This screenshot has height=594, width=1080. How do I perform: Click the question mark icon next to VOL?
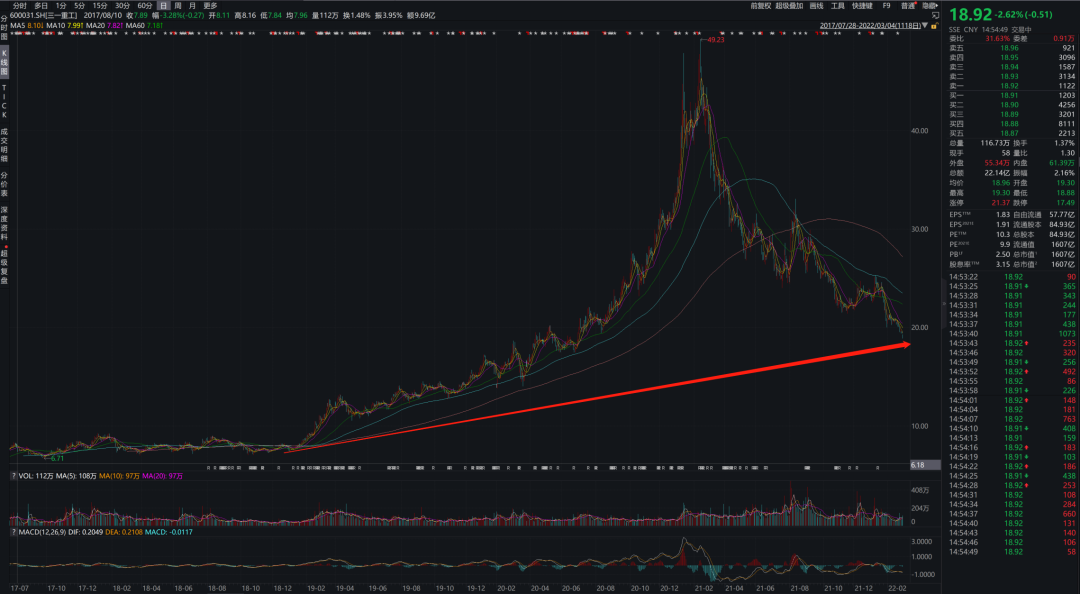14,476
